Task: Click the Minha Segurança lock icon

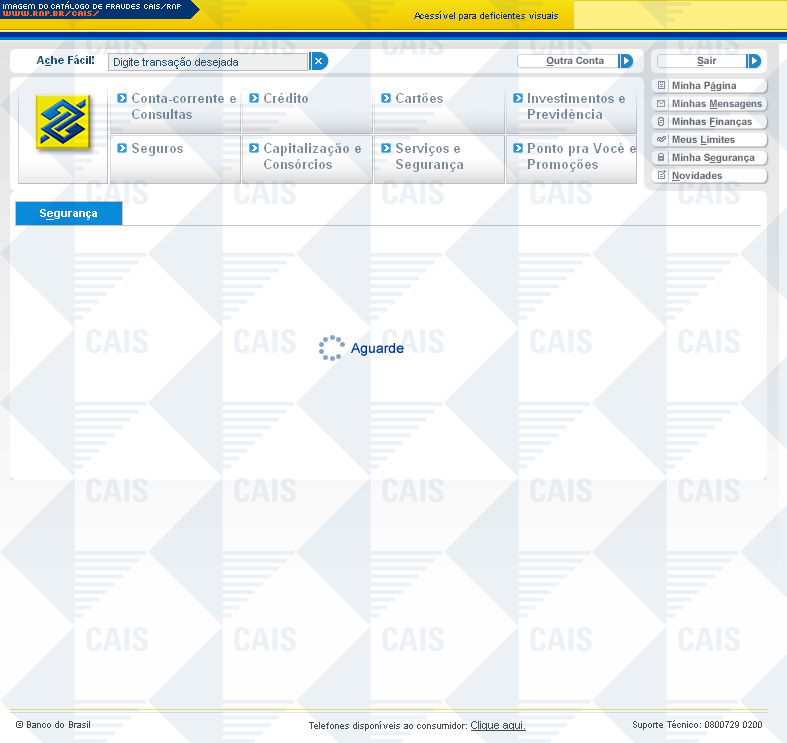Action: pos(661,158)
